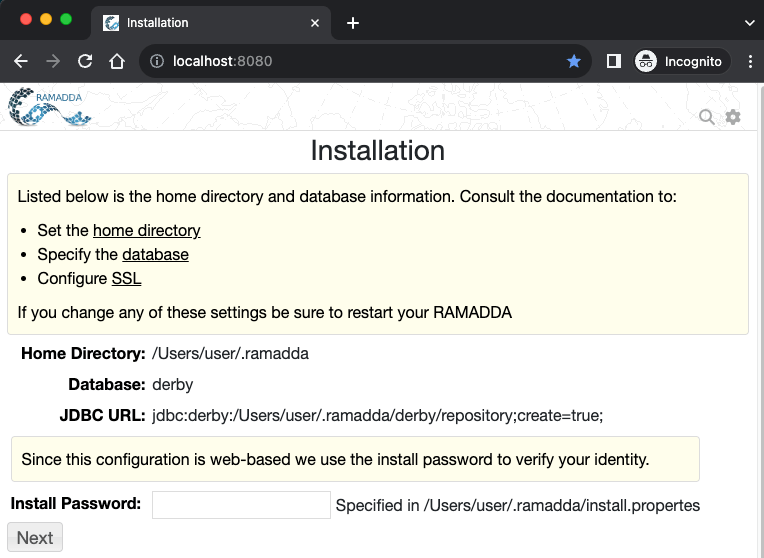This screenshot has height=558, width=764.
Task: Close the Installation tab
Action: (315, 23)
